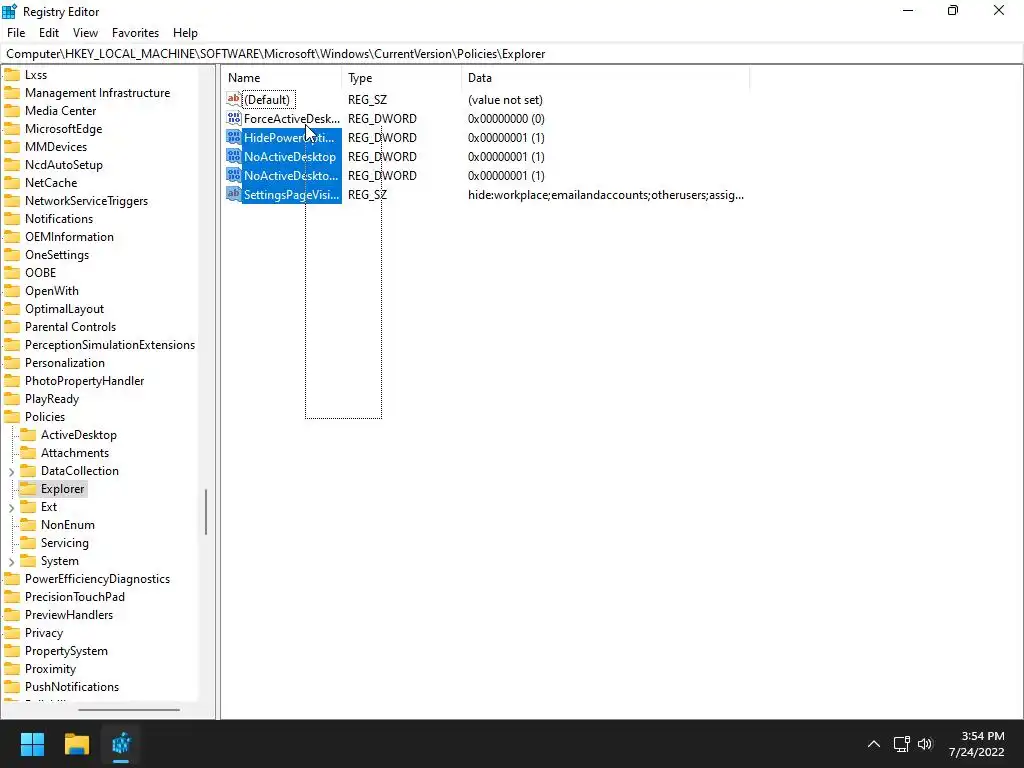Click the Servicing folder icon
1024x768 pixels.
coord(28,543)
